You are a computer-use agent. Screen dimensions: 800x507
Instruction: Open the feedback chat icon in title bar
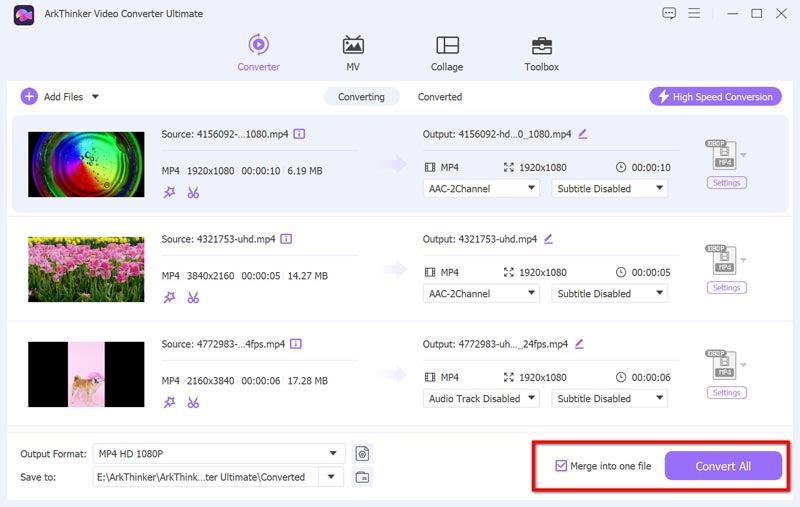[x=669, y=13]
